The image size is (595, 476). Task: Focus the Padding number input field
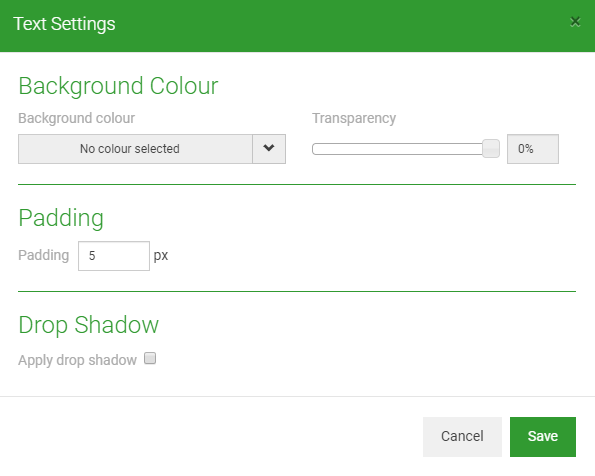(x=114, y=256)
